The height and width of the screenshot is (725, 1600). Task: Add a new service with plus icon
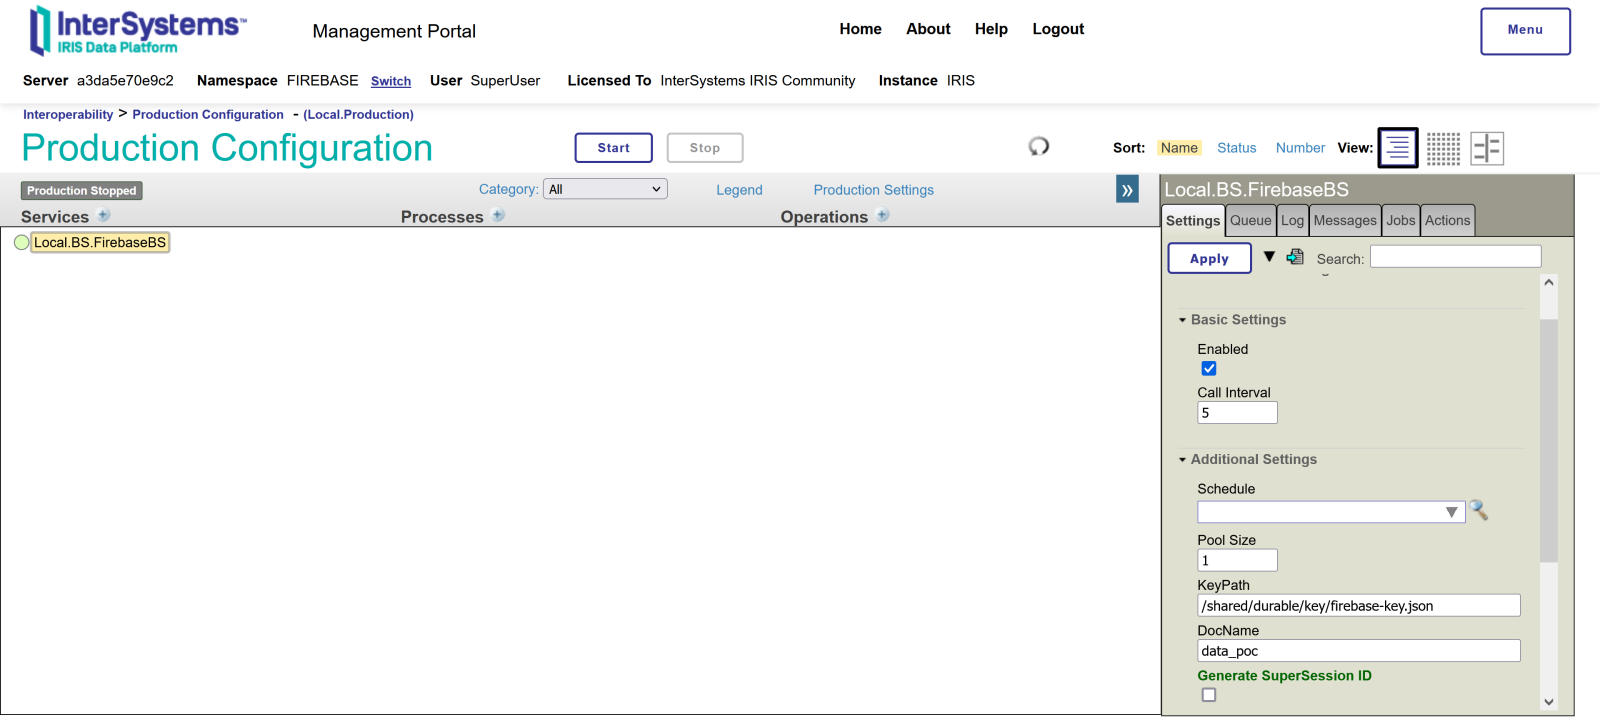[x=104, y=216]
